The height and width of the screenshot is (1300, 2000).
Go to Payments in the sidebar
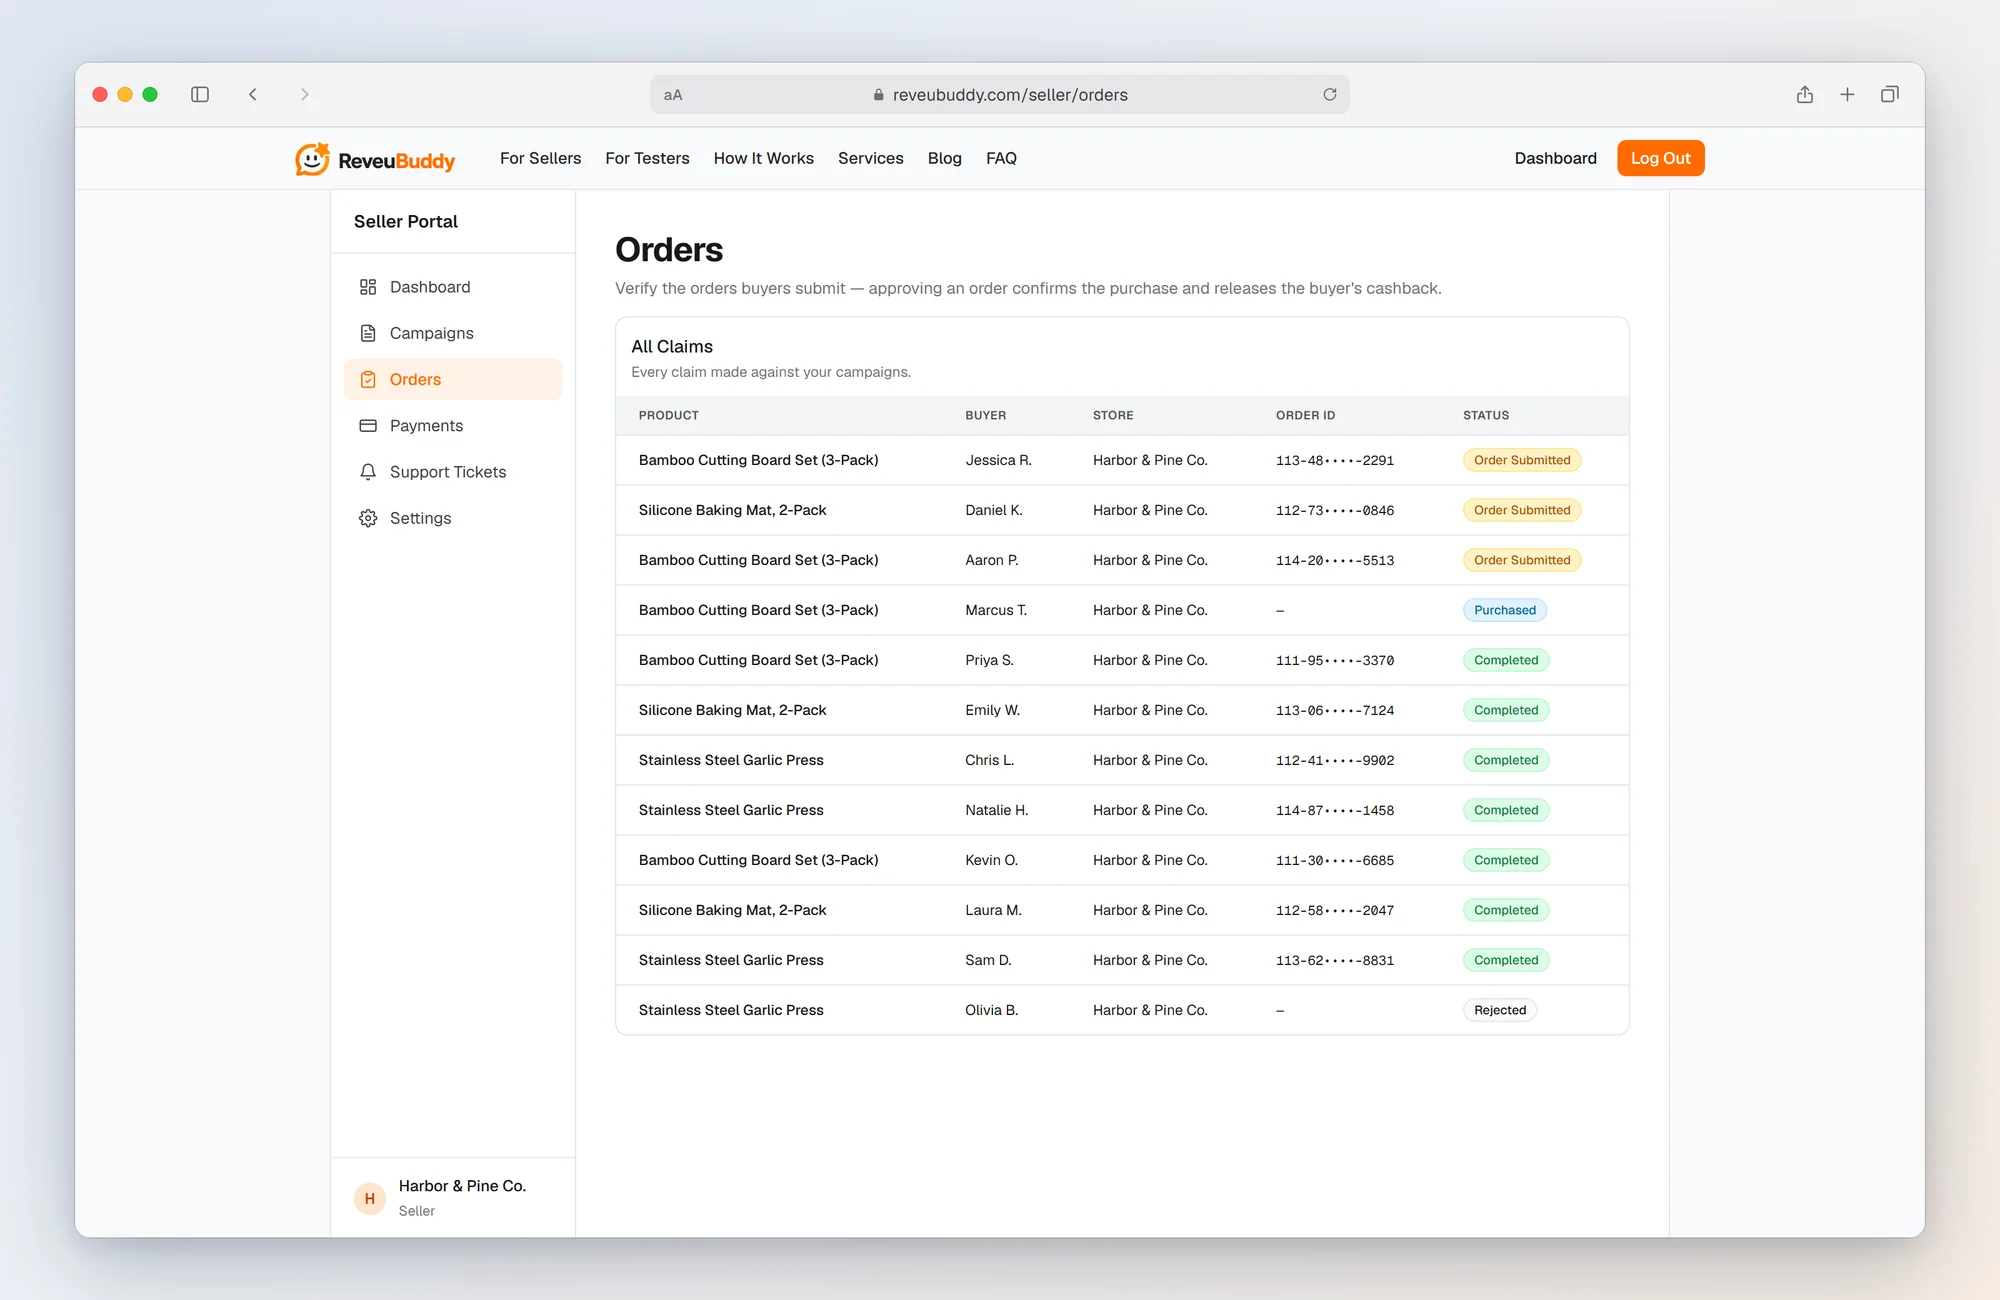pos(453,426)
